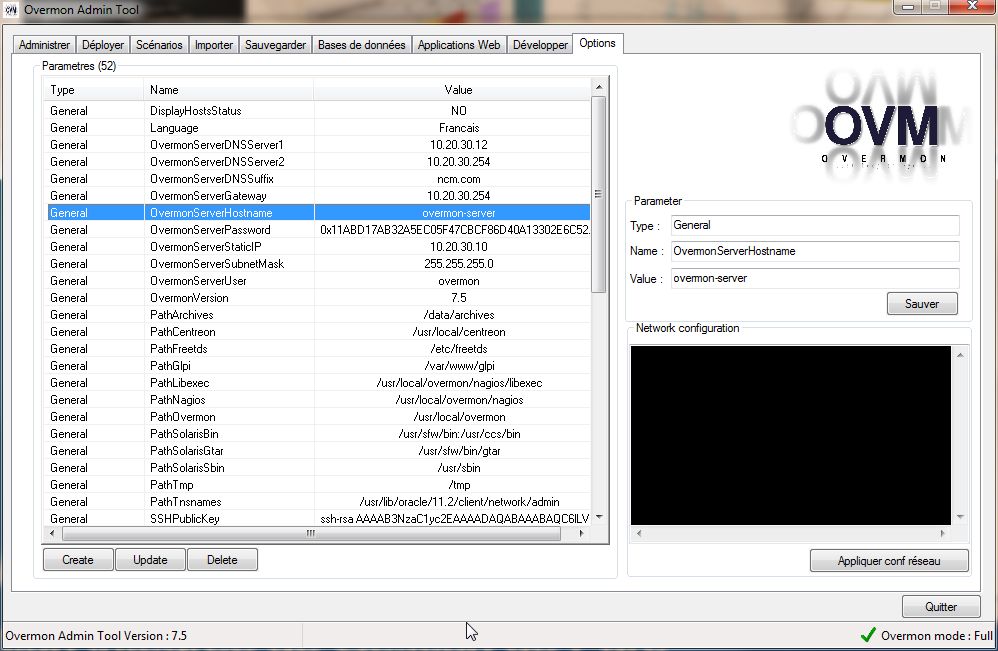
Task: Select the OvermonServerPassword row
Action: 320,230
